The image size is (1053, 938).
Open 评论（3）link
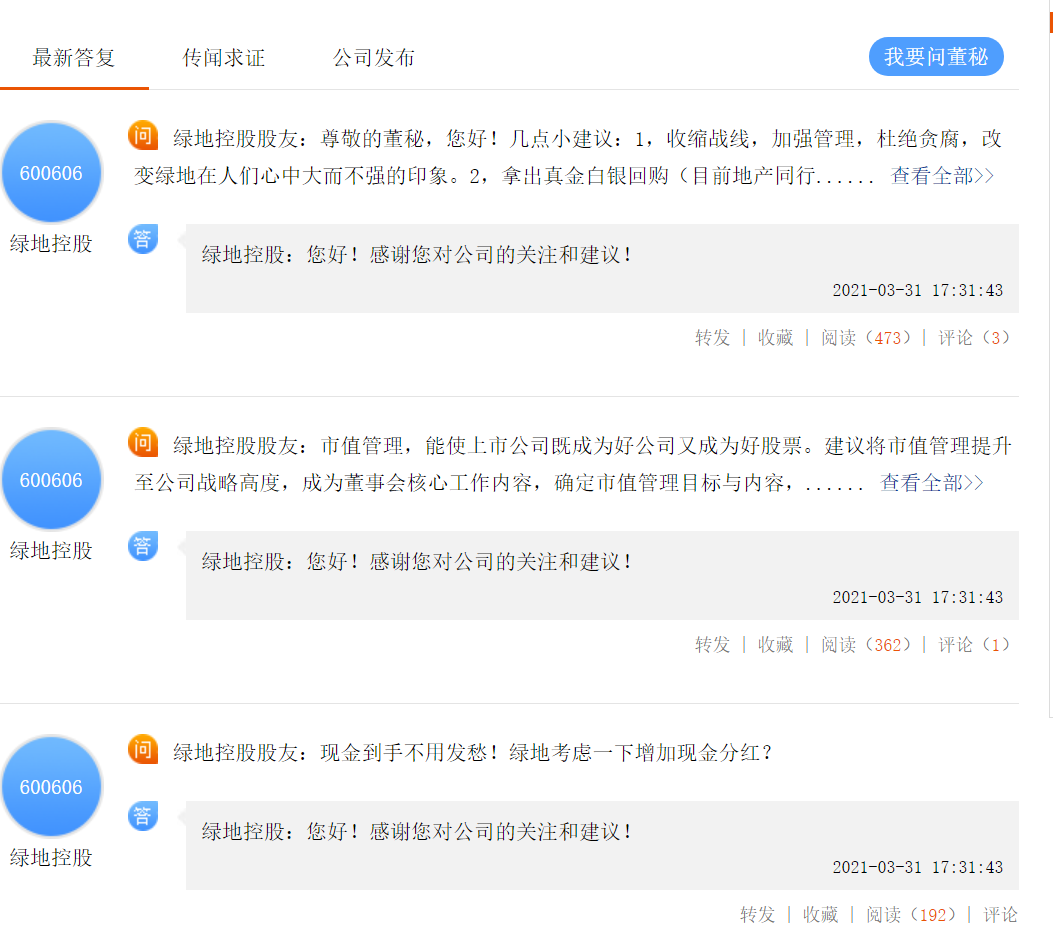(x=974, y=338)
